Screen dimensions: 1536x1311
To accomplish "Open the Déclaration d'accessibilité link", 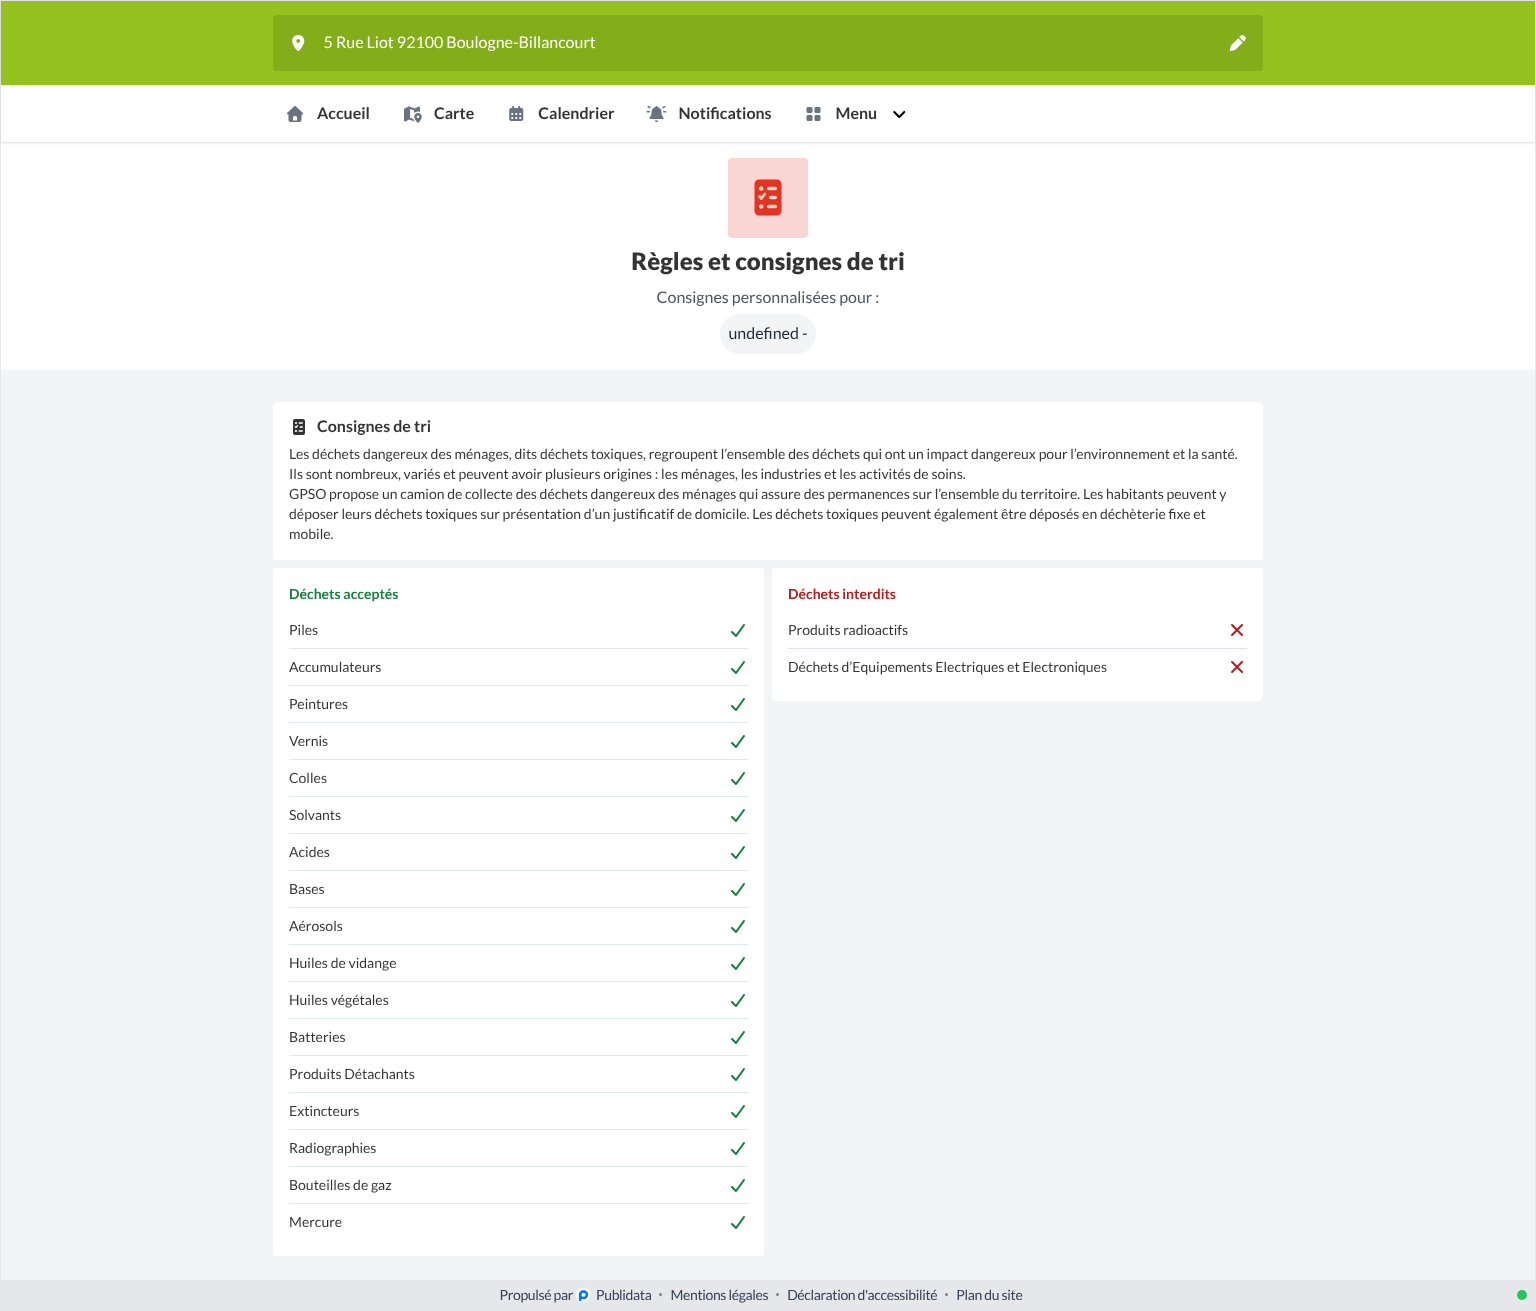I will click(862, 1295).
